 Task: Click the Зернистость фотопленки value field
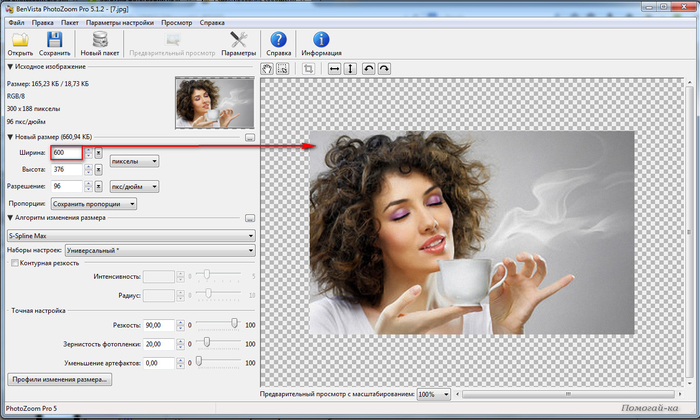159,344
